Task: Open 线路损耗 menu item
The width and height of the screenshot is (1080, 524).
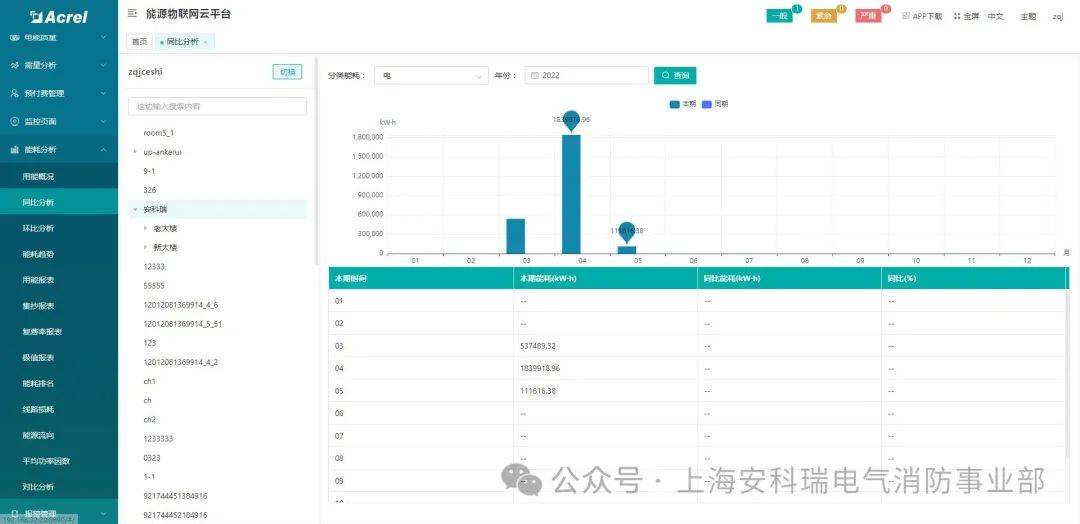Action: pyautogui.click(x=59, y=409)
